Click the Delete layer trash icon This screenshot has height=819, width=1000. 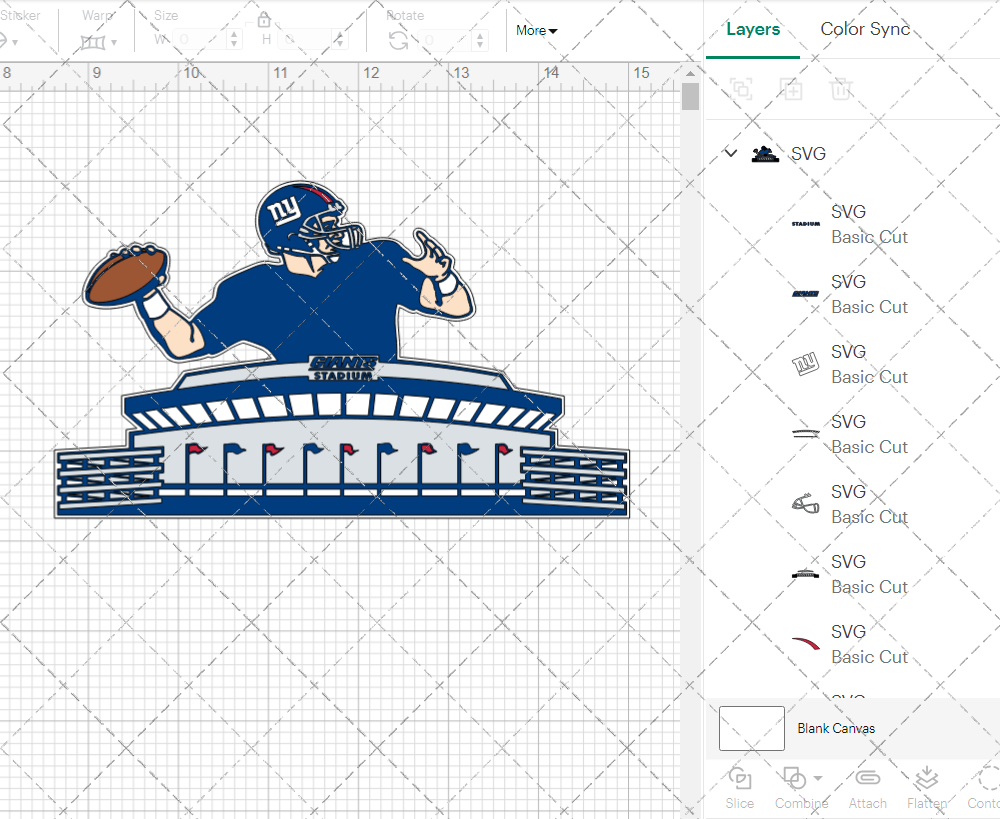pyautogui.click(x=841, y=89)
